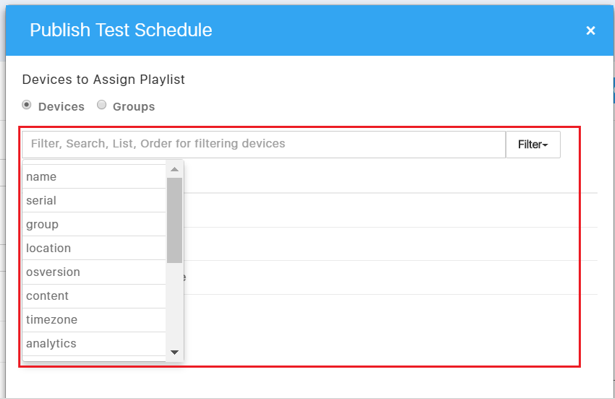Image resolution: width=615 pixels, height=399 pixels.
Task: Focus the filtering devices search field
Action: (x=264, y=144)
